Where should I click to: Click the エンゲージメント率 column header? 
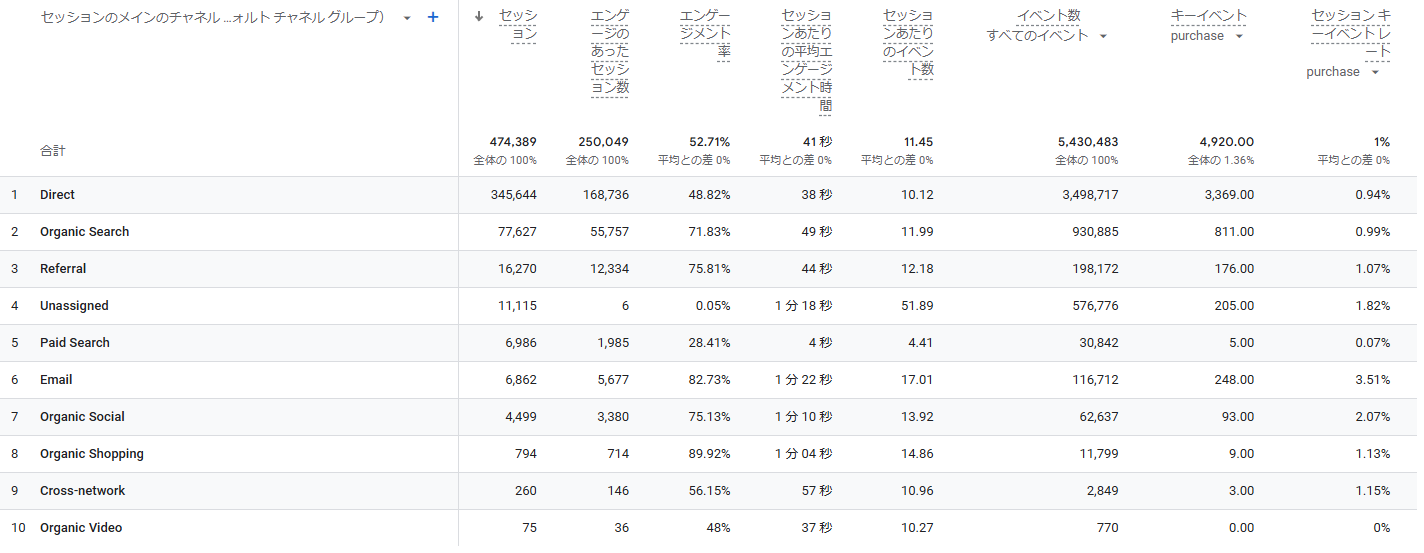pyautogui.click(x=705, y=34)
